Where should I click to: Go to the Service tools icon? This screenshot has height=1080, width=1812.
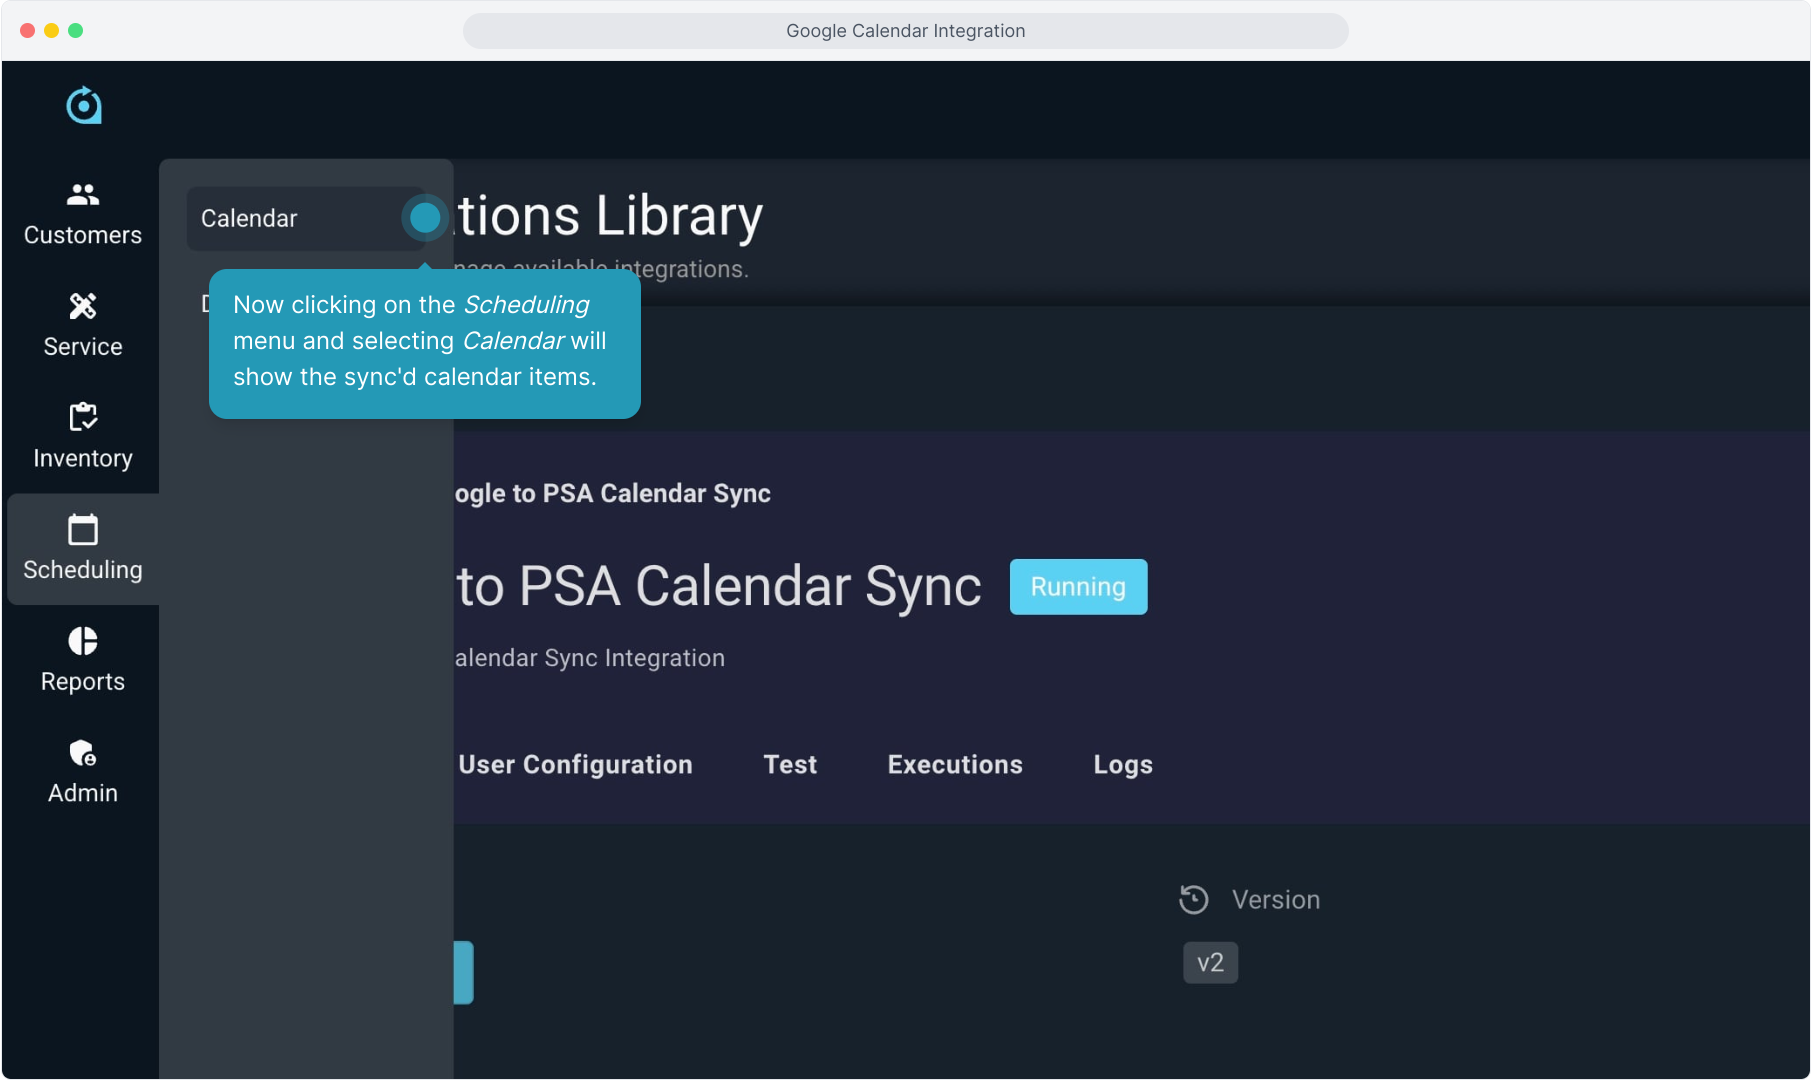point(83,306)
